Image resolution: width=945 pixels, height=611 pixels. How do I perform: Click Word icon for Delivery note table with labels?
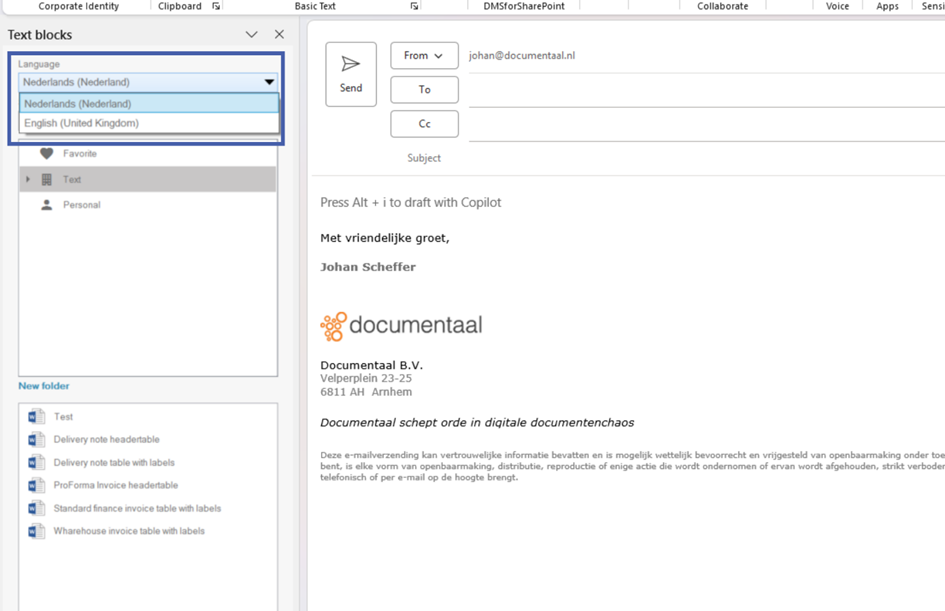(36, 462)
